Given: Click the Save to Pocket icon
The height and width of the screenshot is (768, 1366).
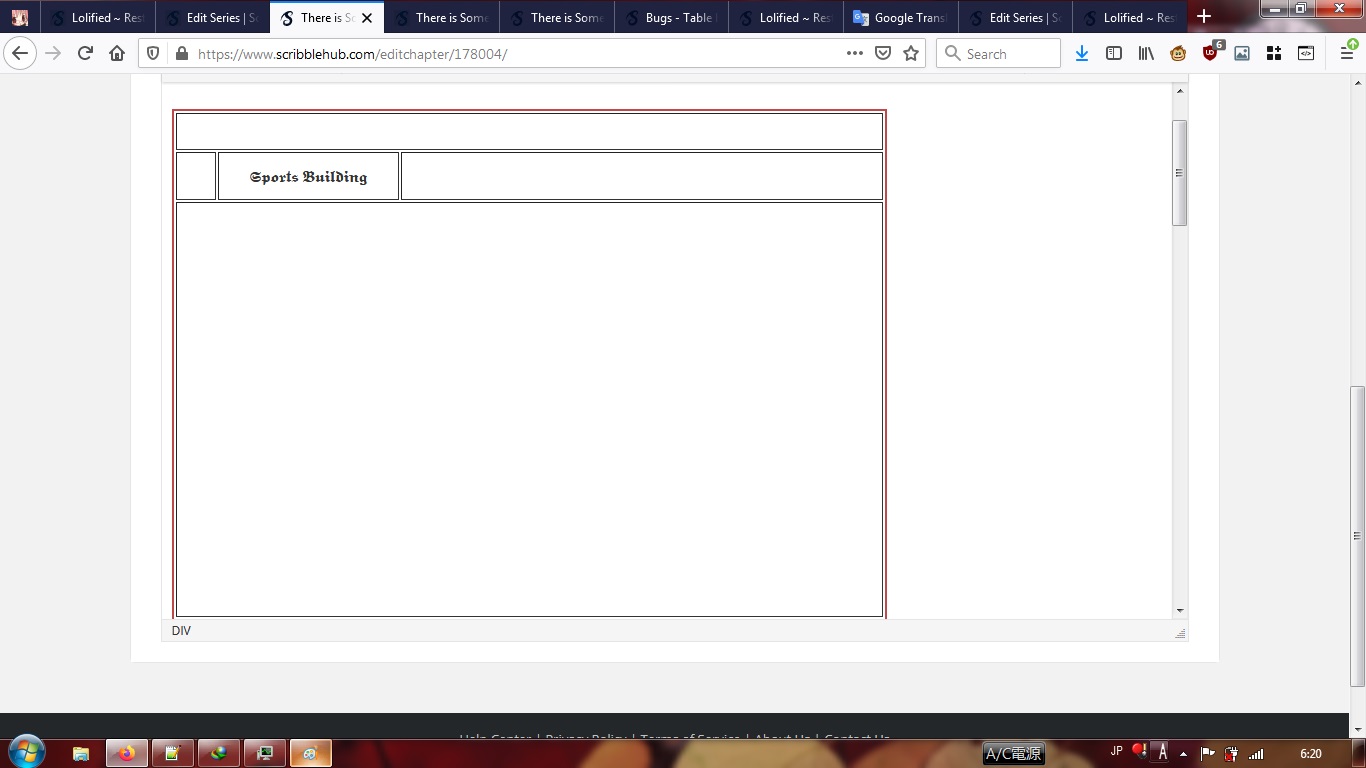Looking at the screenshot, I should point(883,54).
